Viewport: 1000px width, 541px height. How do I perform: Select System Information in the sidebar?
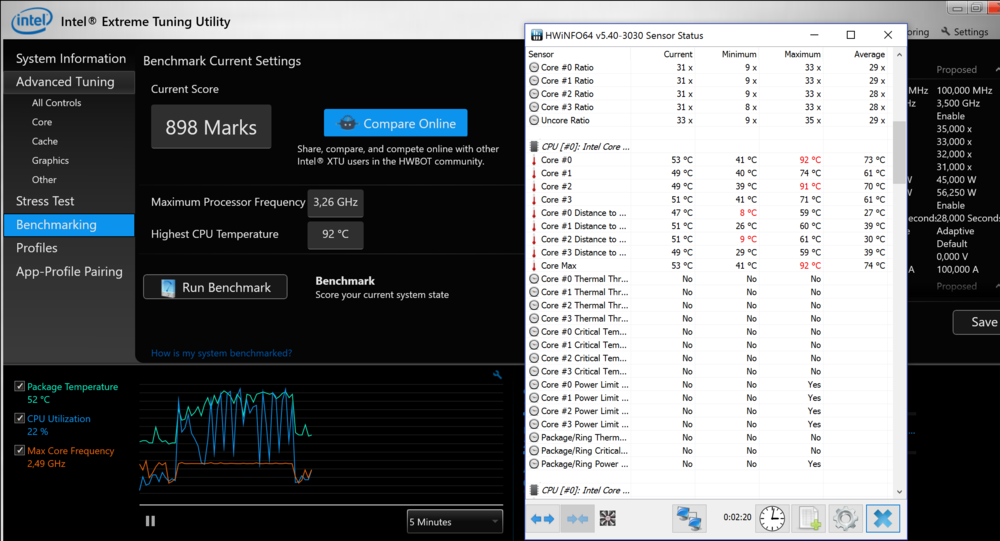pyautogui.click(x=70, y=58)
